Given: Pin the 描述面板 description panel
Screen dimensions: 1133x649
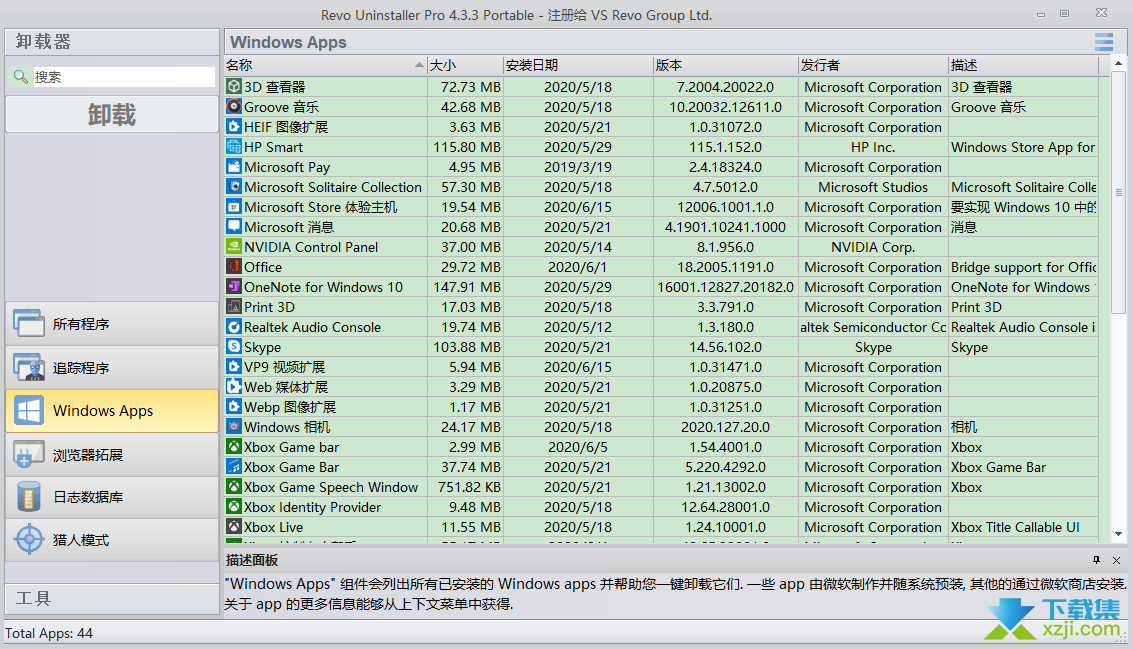Looking at the screenshot, I should 1096,560.
